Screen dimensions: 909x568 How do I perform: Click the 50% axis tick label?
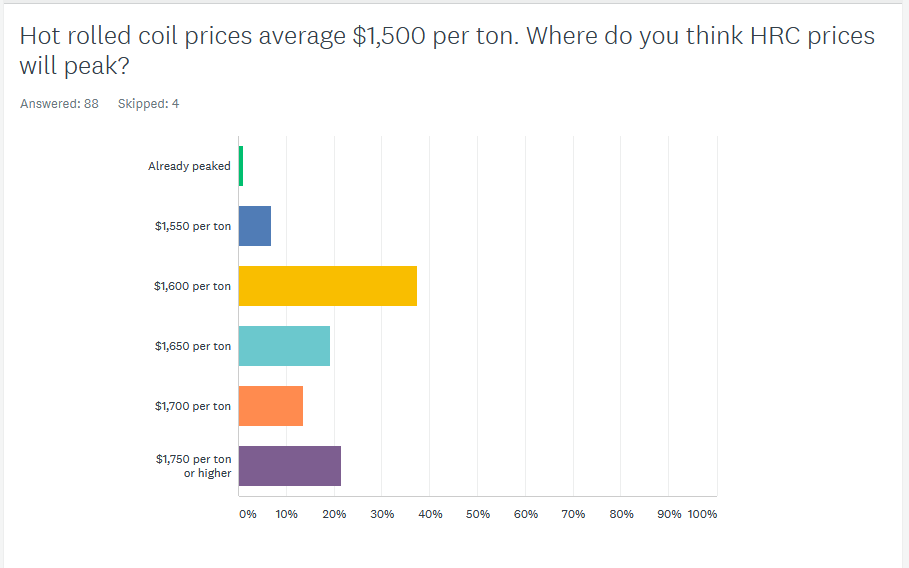click(x=478, y=514)
